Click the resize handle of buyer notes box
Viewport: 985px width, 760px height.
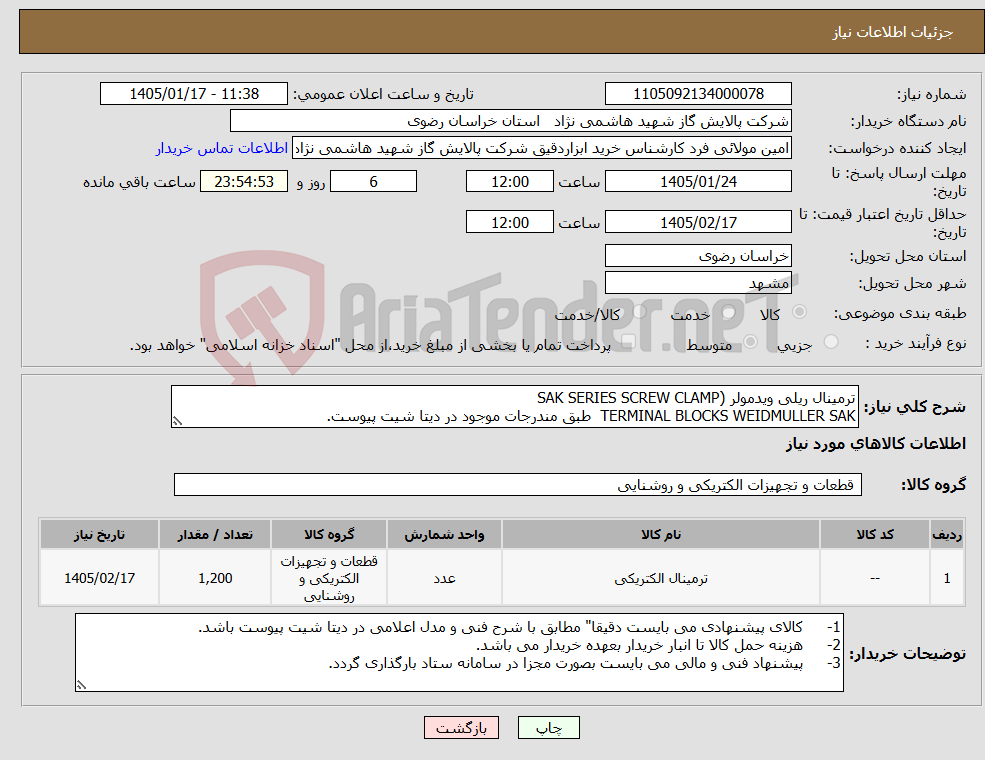click(81, 685)
